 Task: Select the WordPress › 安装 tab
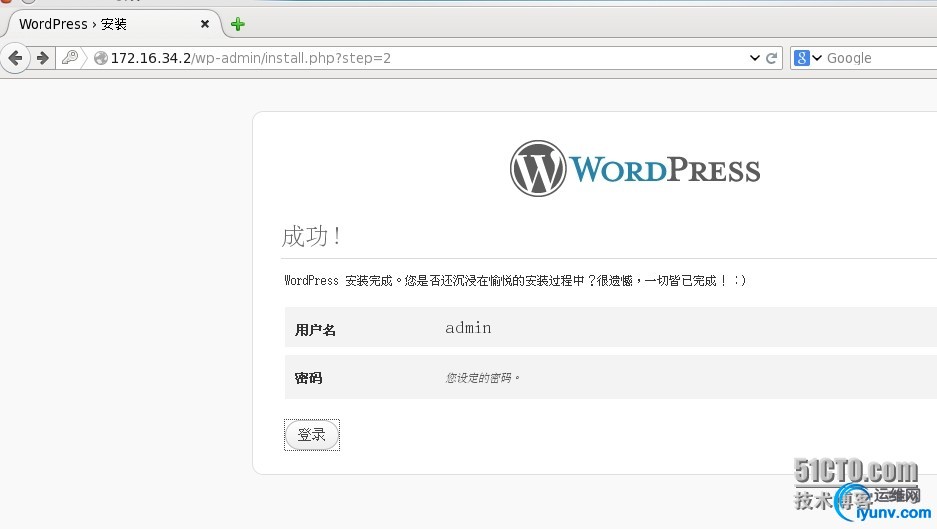tap(114, 24)
